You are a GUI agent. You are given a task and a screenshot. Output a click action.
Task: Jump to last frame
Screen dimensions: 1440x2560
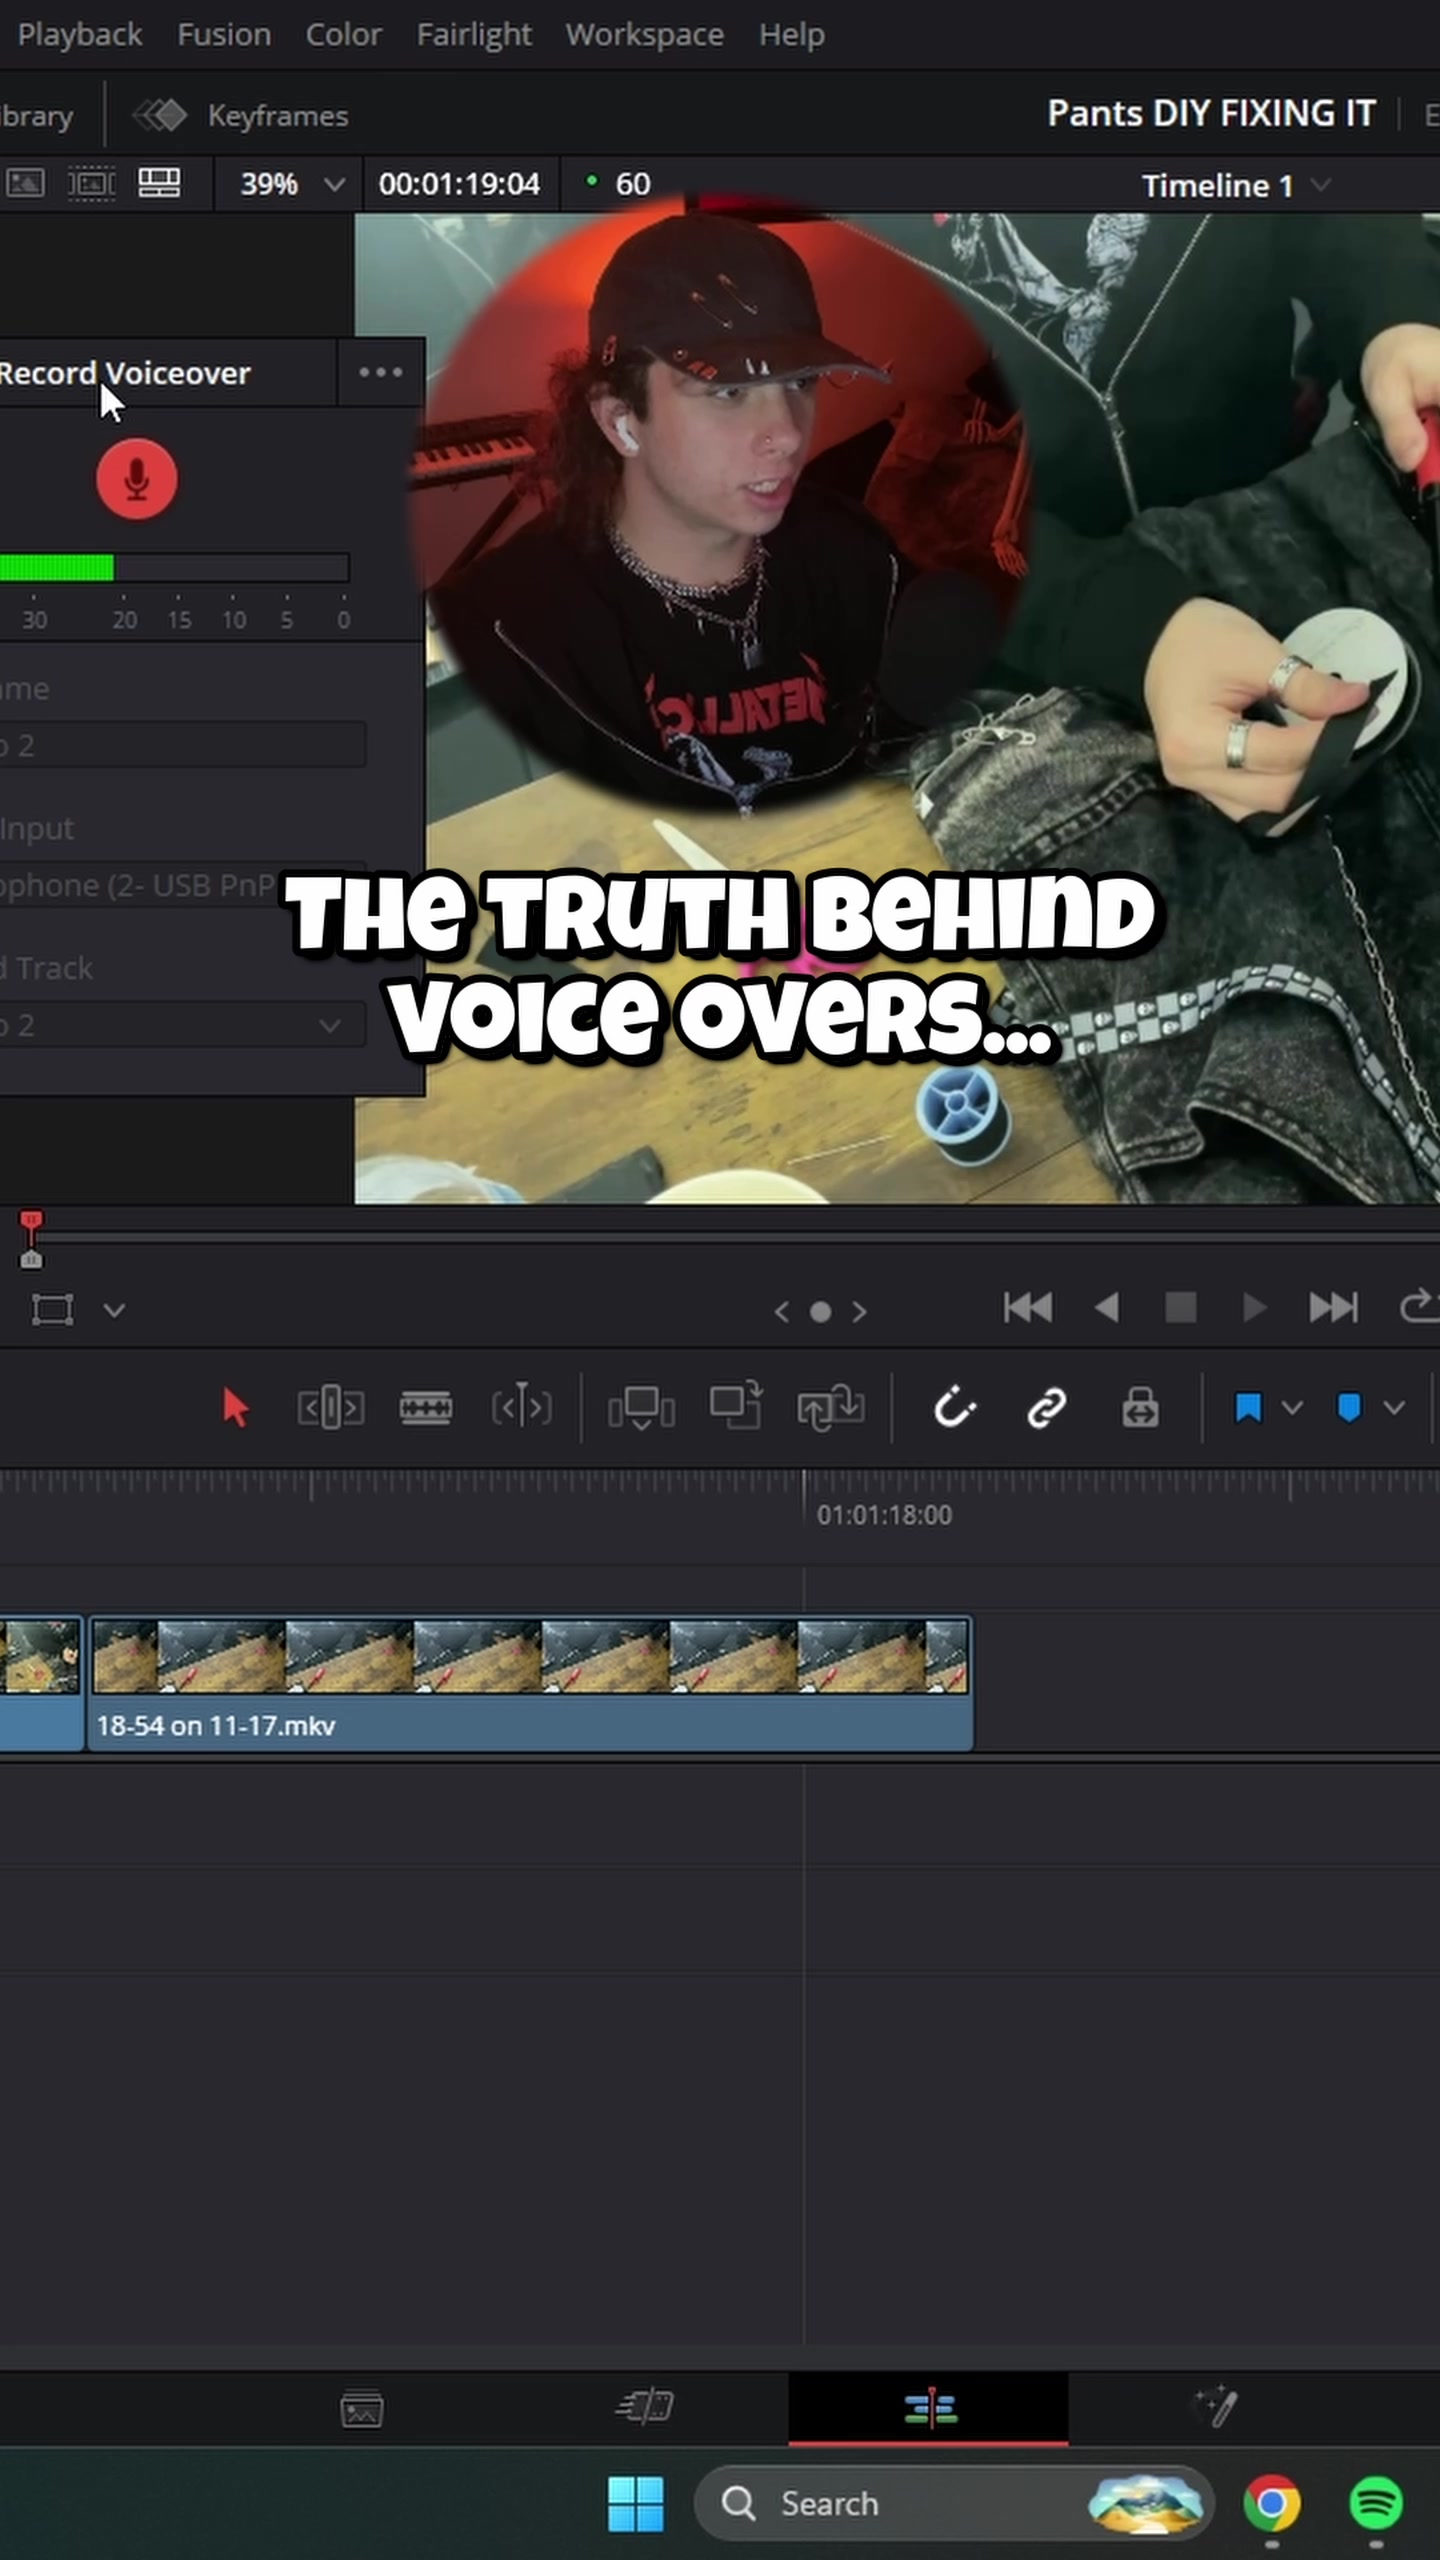[x=1333, y=1307]
